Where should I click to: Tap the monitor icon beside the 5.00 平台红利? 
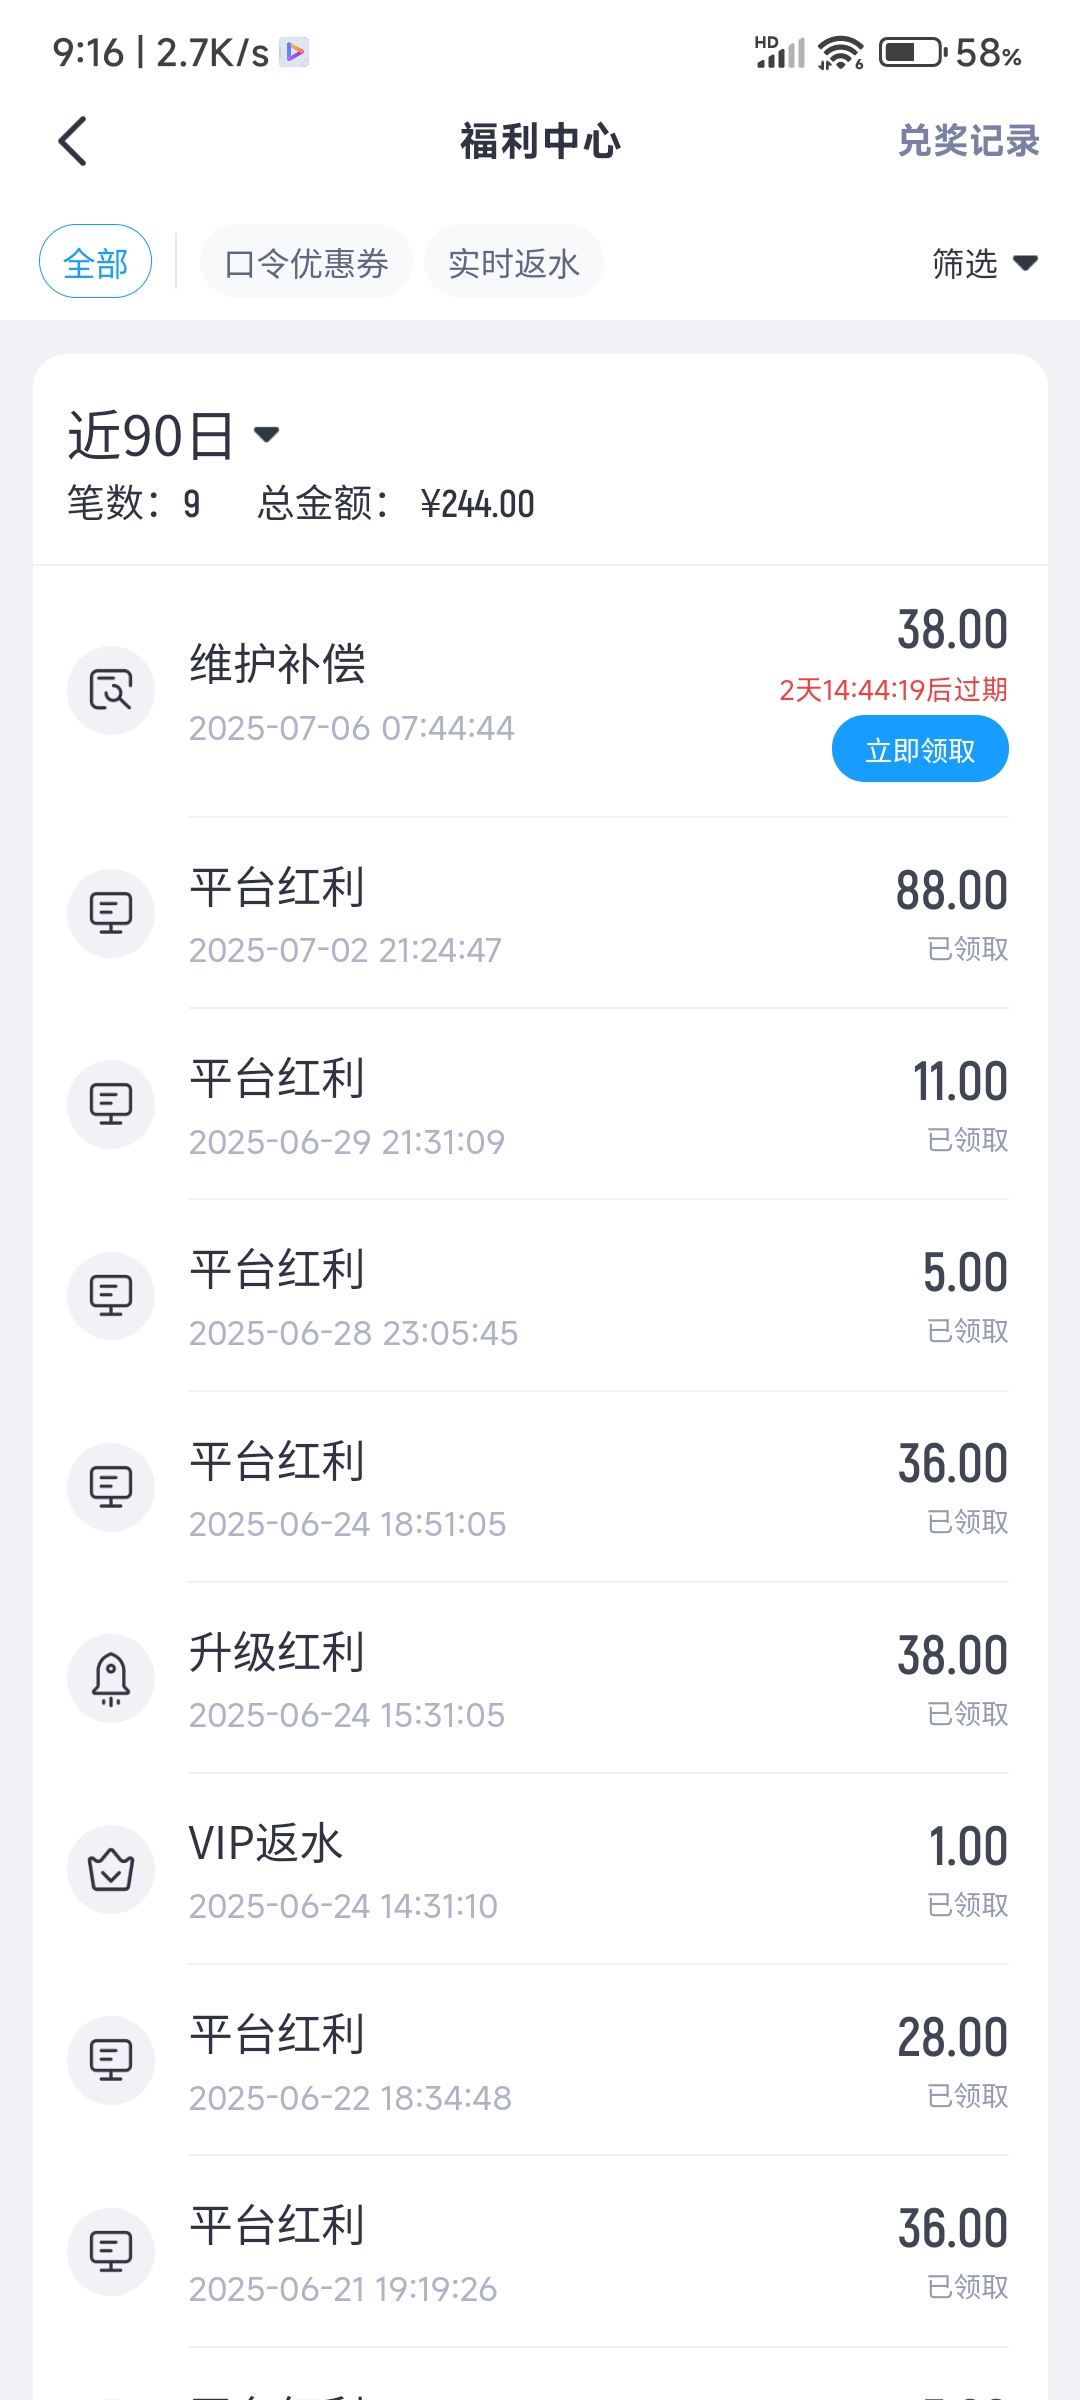[x=111, y=1295]
